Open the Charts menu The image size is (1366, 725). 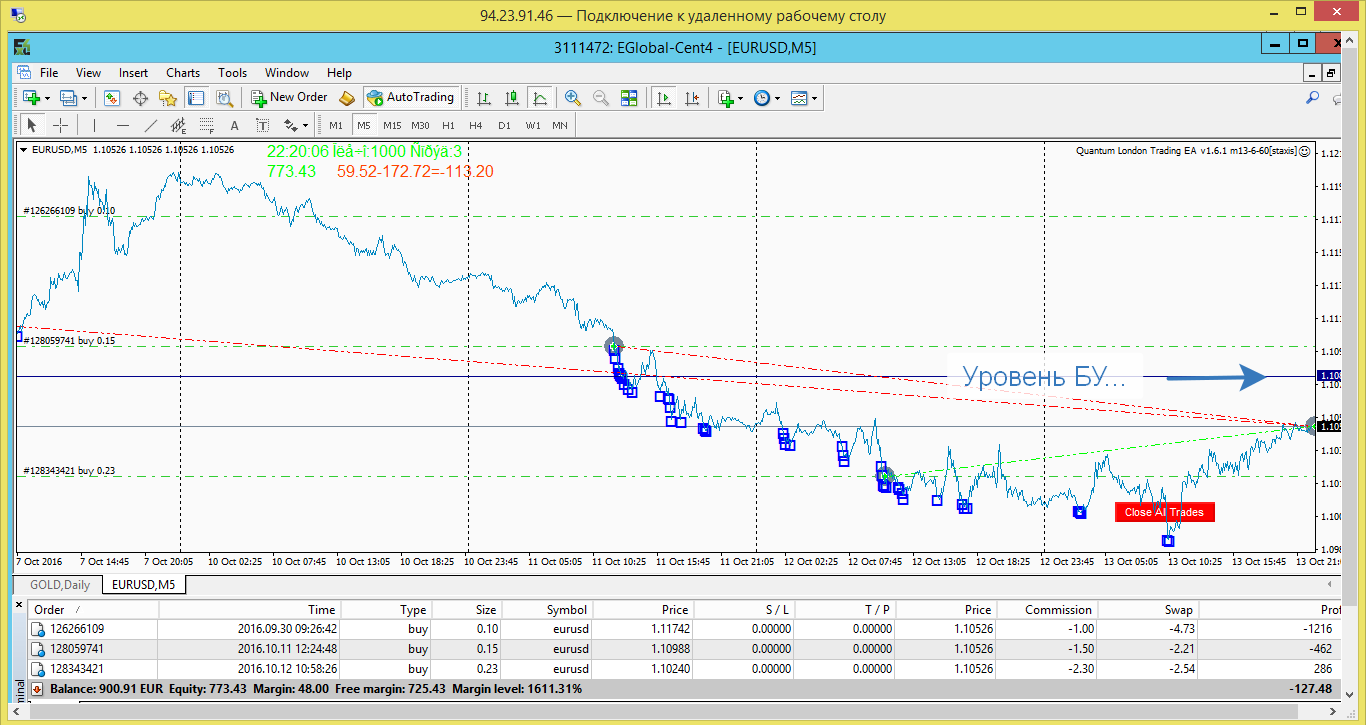tap(183, 72)
